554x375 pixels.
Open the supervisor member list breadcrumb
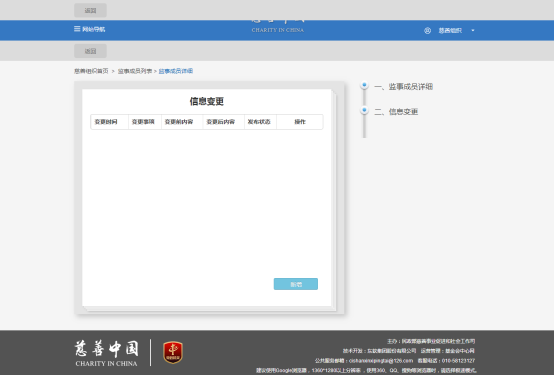135,71
